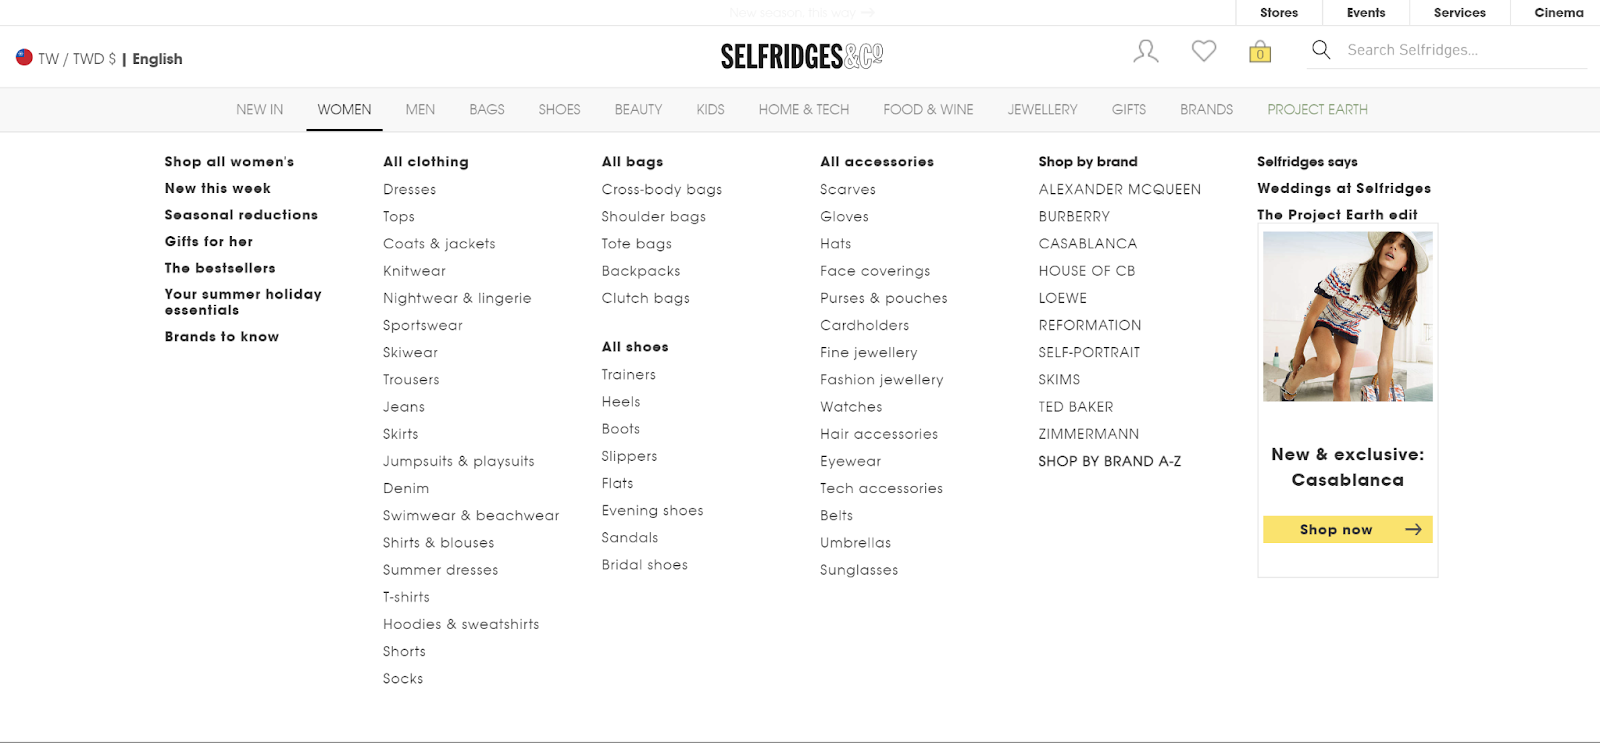Open the wishlist heart icon
1600x743 pixels.
point(1204,50)
